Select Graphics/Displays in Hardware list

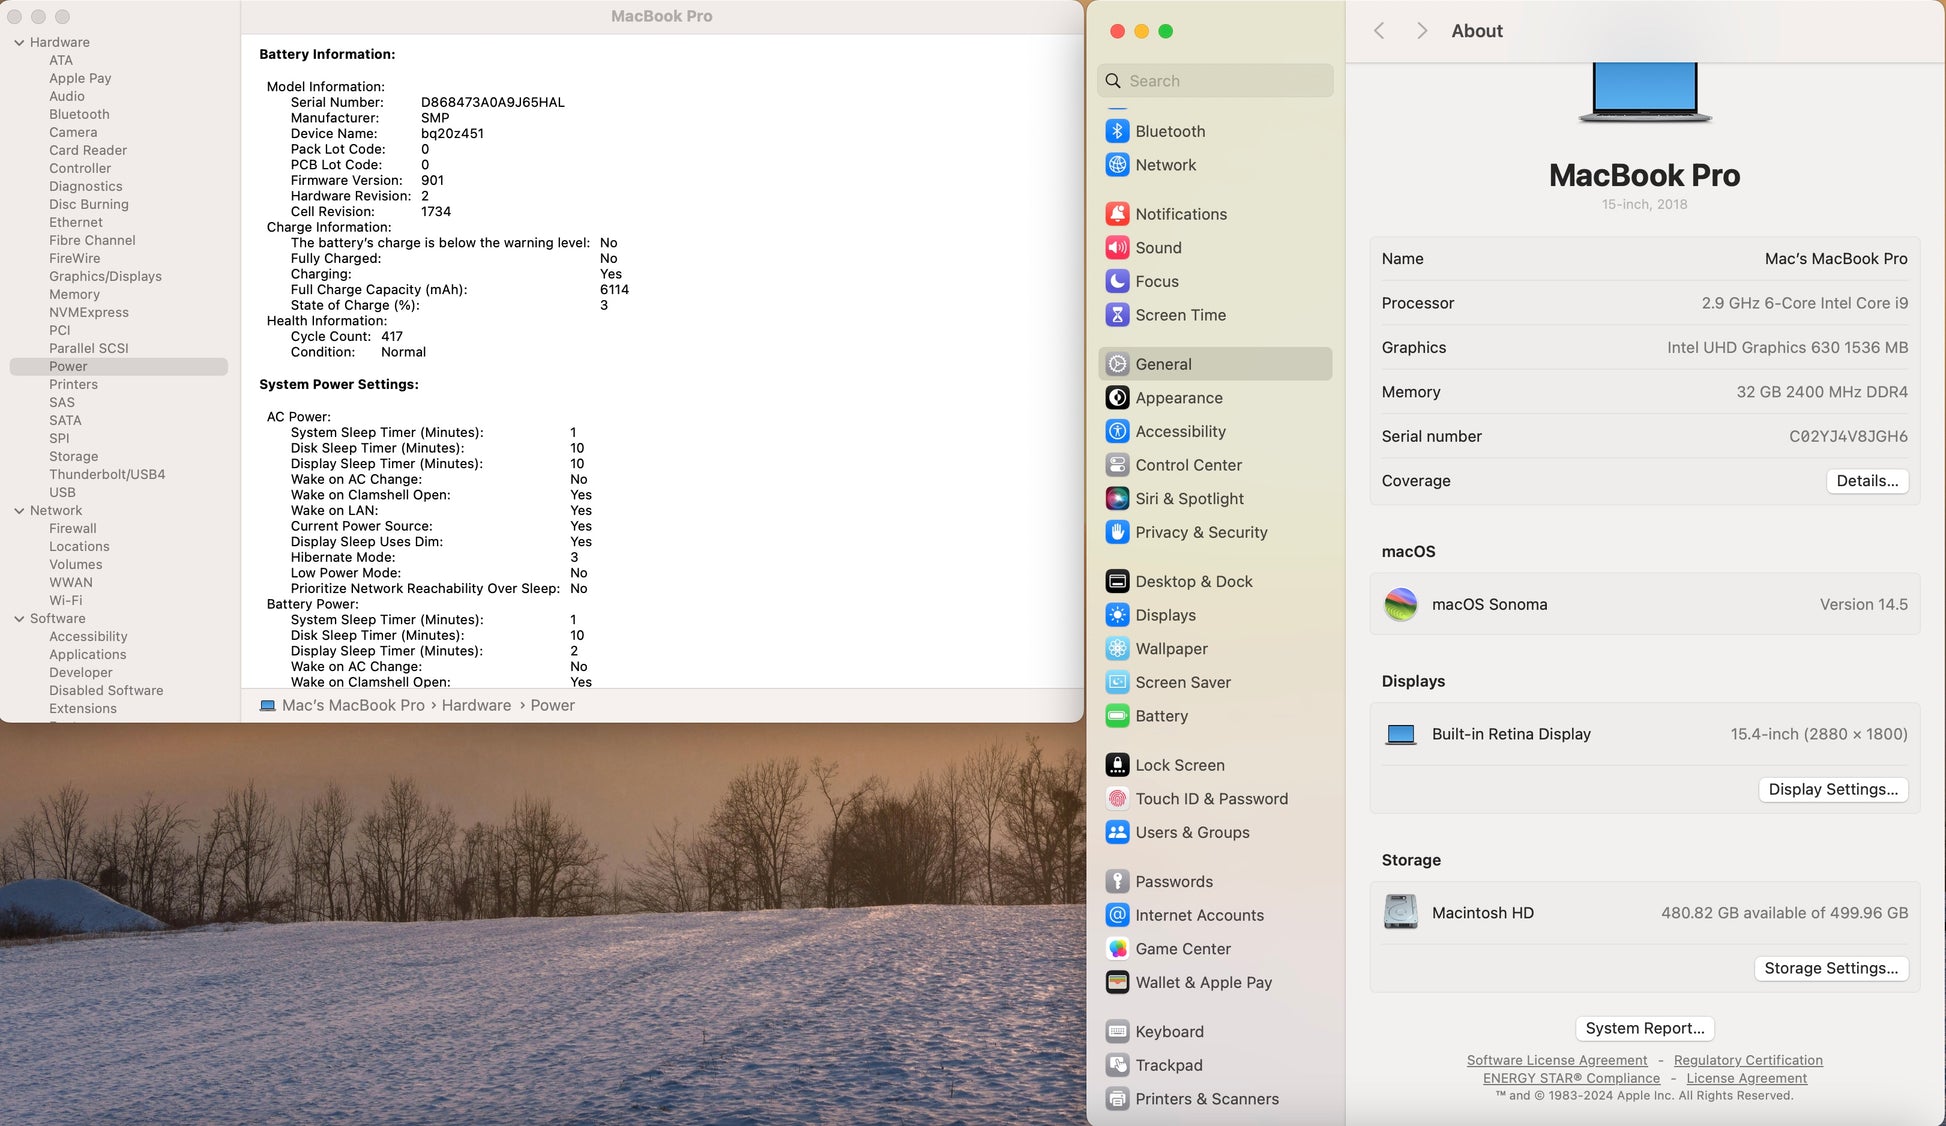105,277
